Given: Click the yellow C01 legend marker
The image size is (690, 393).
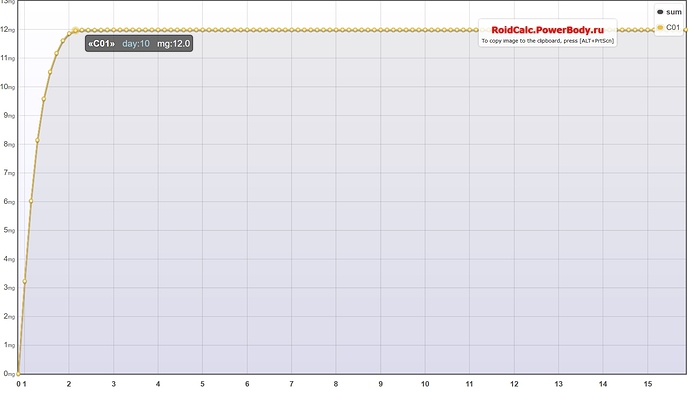Looking at the screenshot, I should click(x=660, y=27).
